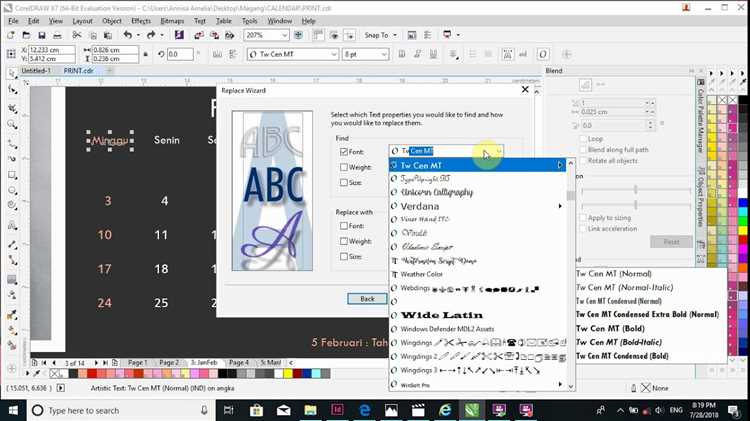Select the Zoom tool in toolbox
The image size is (750, 421).
click(12, 125)
